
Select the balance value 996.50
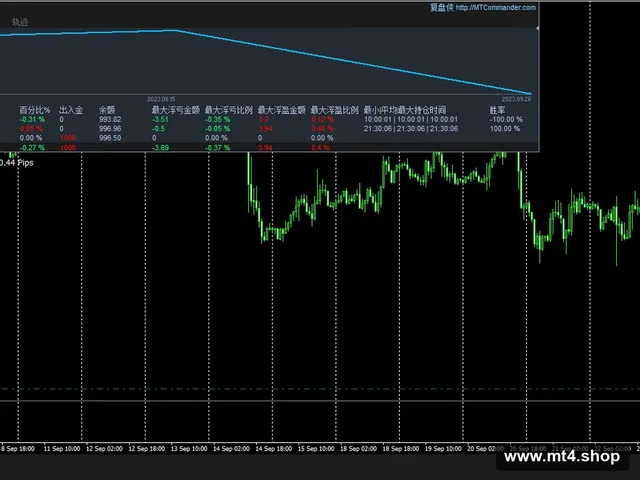coord(110,138)
